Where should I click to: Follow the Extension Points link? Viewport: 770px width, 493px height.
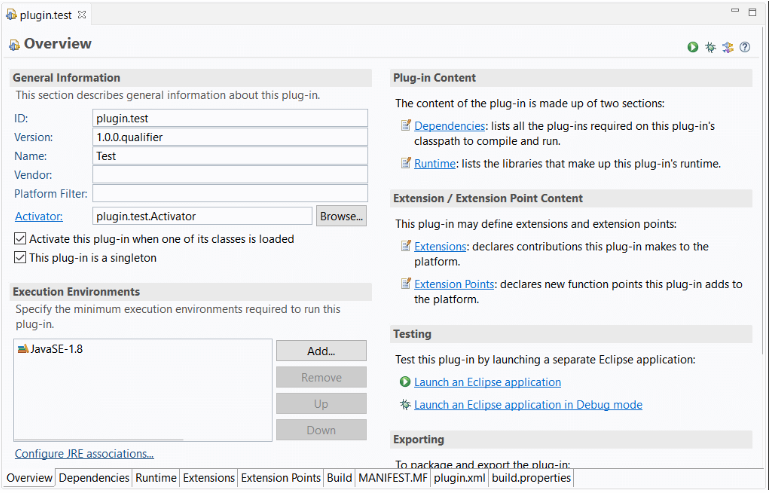coord(454,284)
